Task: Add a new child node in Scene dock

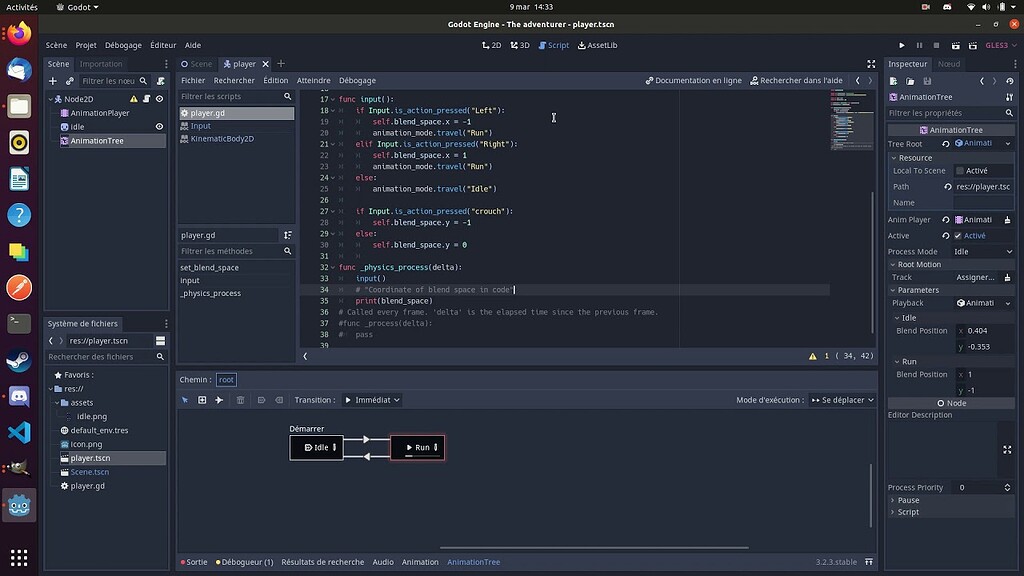Action: coord(53,81)
